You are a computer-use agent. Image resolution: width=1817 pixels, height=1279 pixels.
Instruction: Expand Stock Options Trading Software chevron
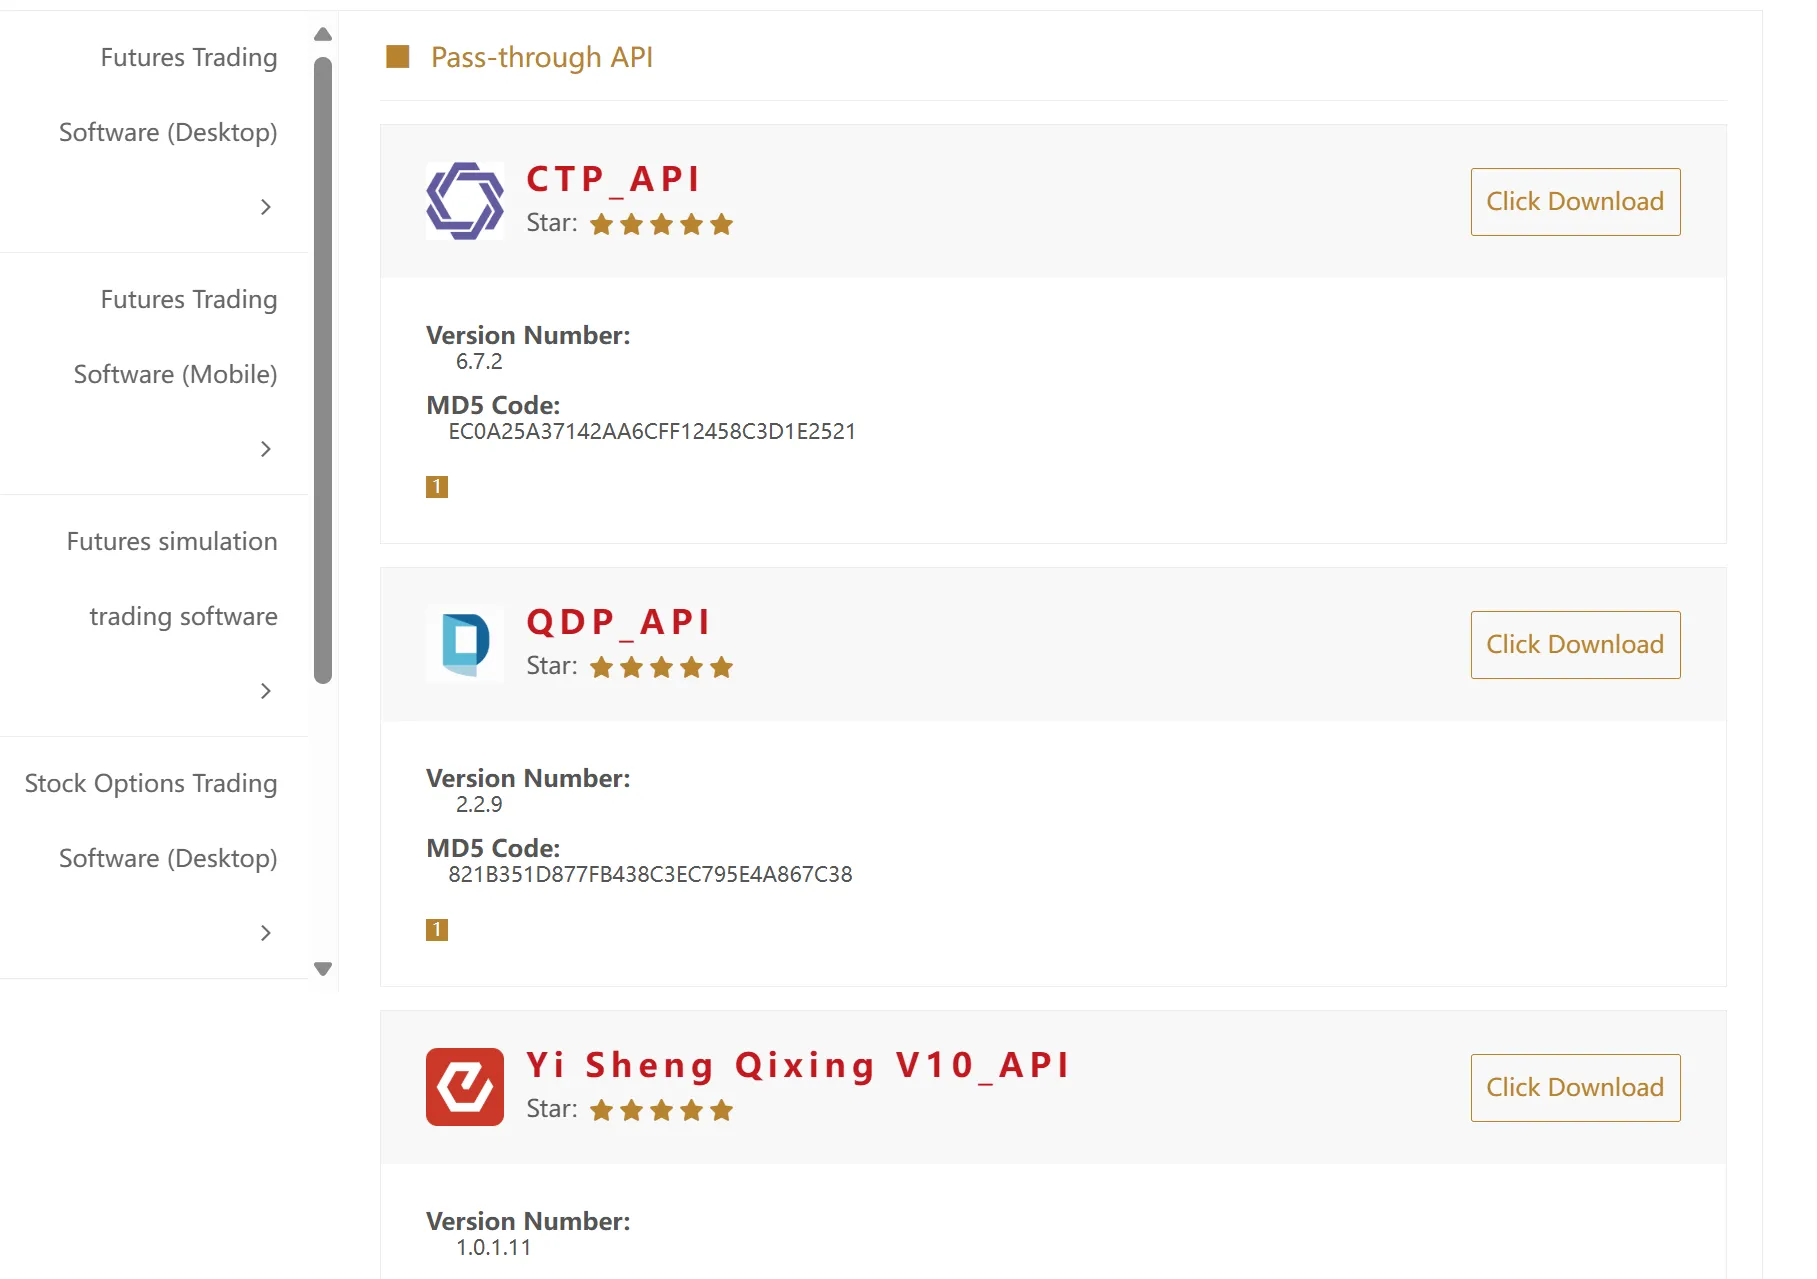[265, 933]
